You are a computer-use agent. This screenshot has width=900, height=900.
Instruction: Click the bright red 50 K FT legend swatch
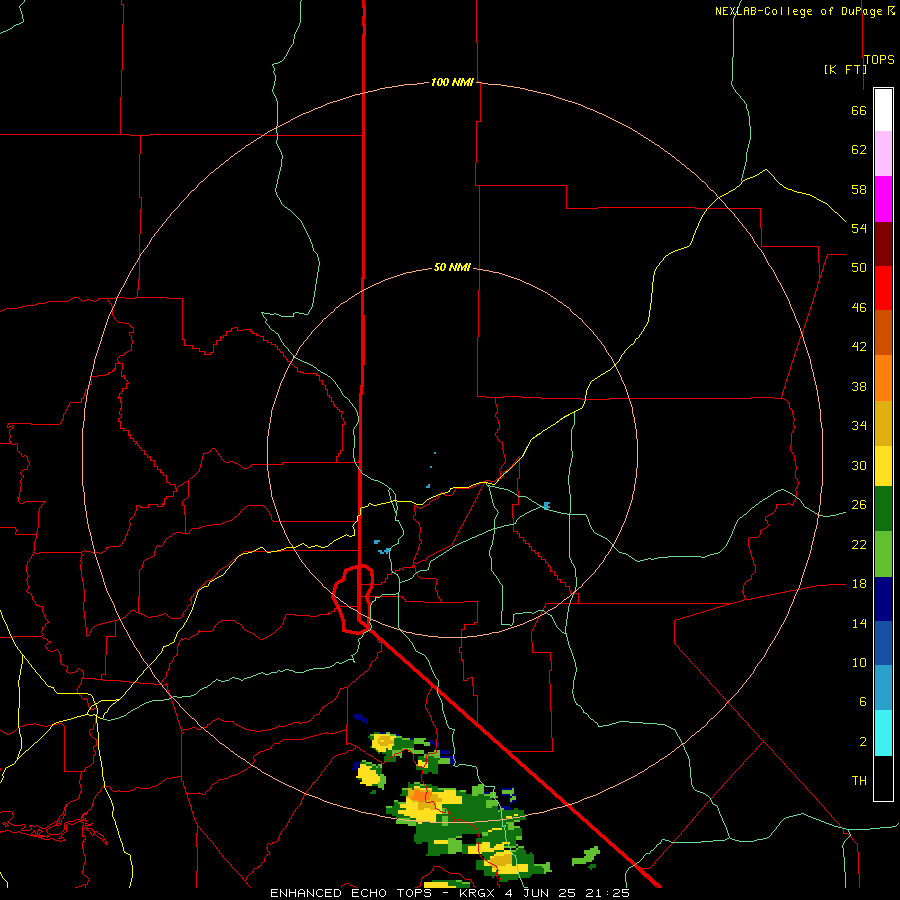(x=883, y=288)
